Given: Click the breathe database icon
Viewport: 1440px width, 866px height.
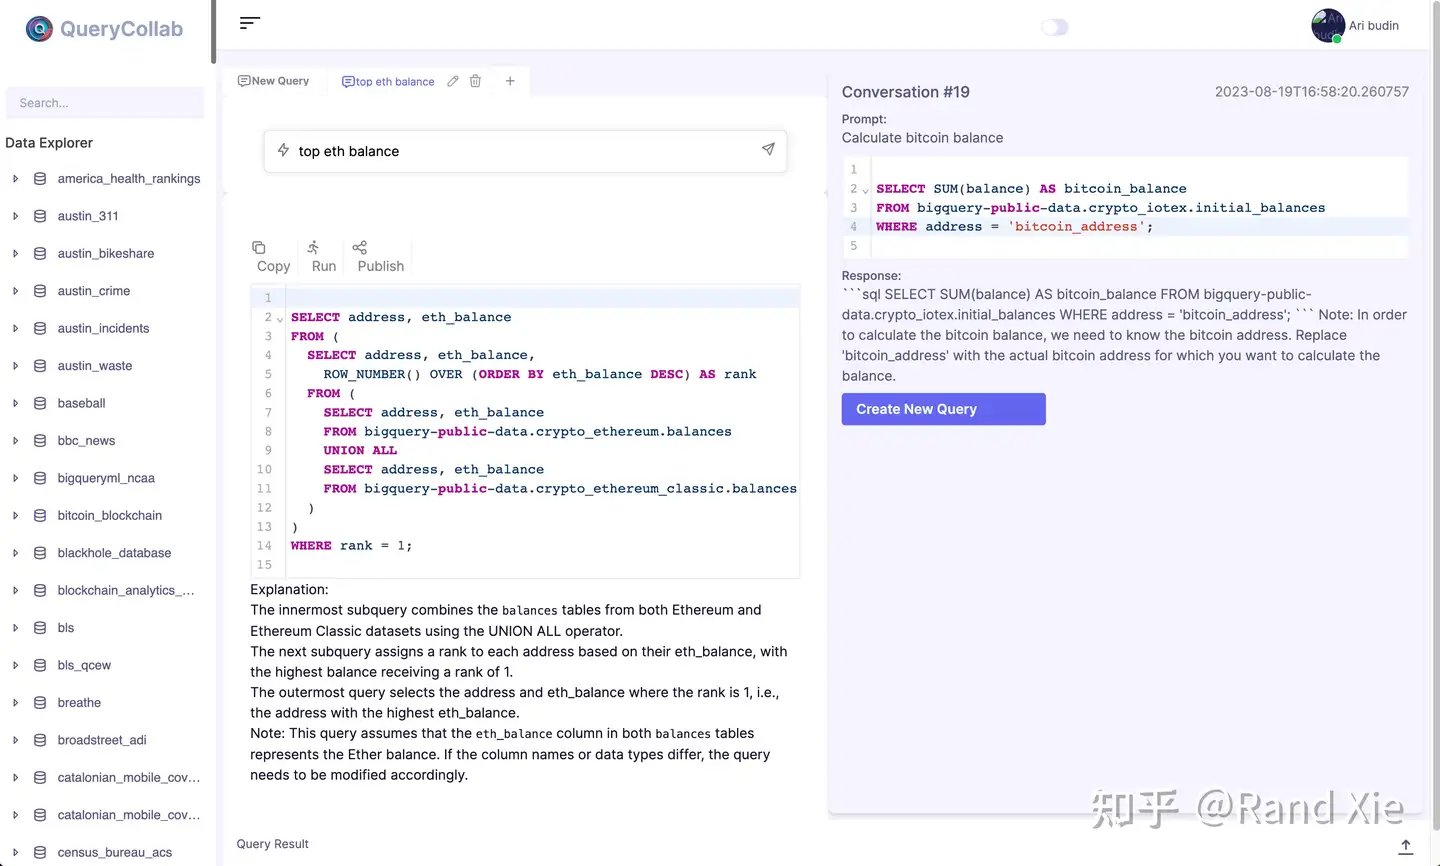Looking at the screenshot, I should click(x=40, y=703).
